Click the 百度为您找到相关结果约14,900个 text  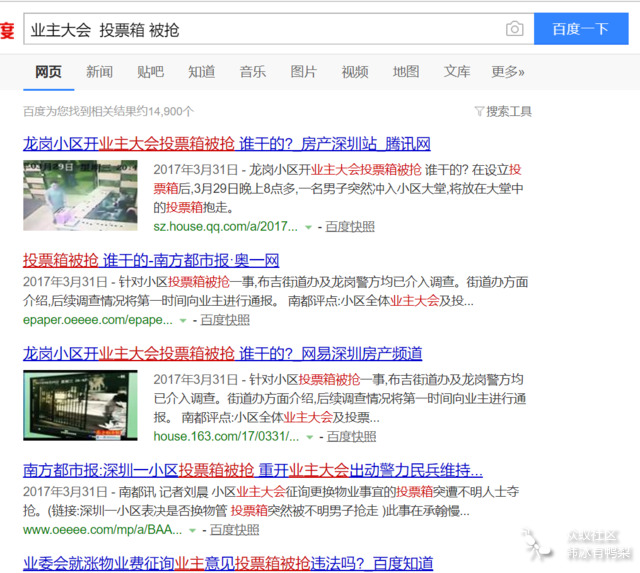coord(109,111)
